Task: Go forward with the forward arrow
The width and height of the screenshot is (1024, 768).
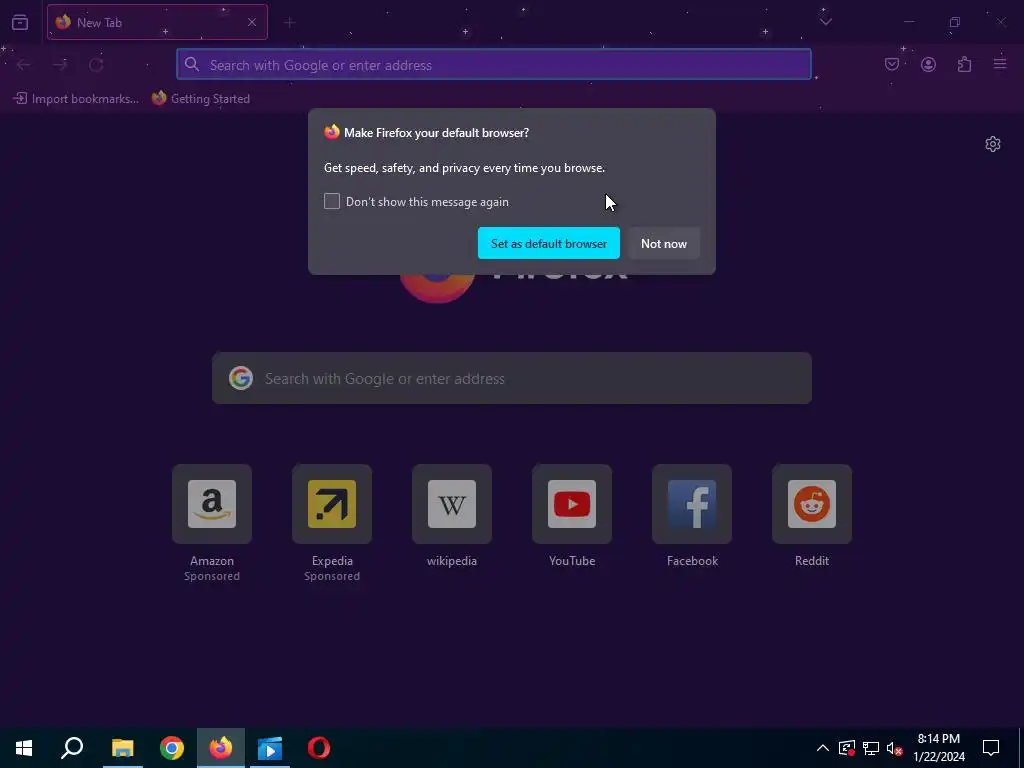Action: point(60,65)
